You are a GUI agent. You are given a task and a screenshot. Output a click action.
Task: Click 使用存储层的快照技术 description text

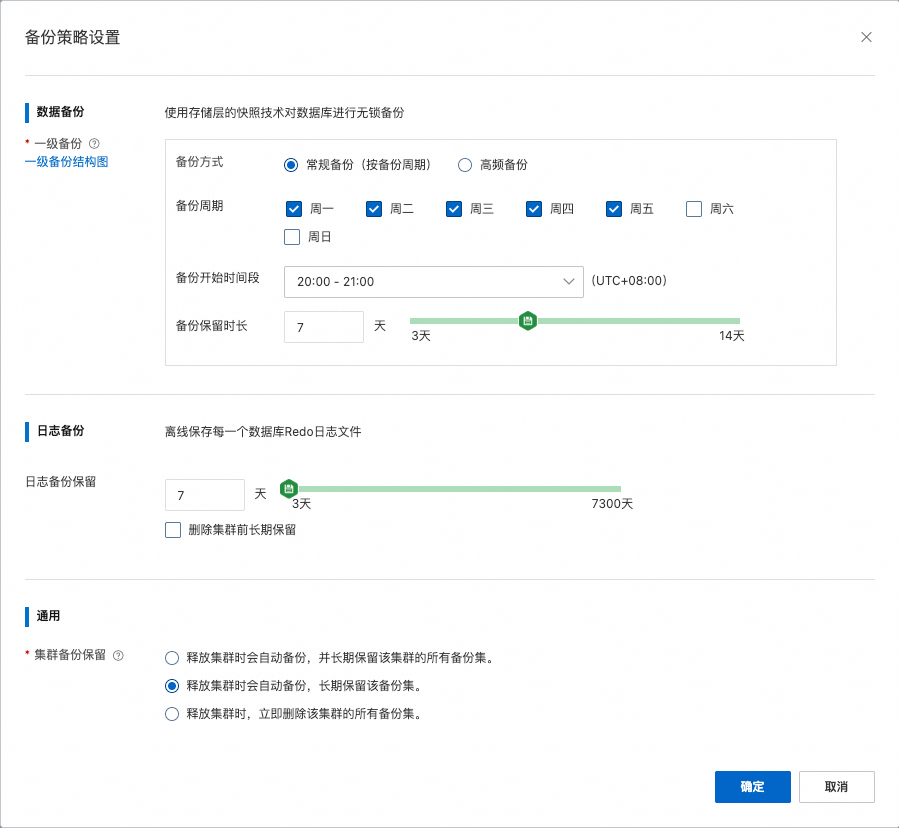(x=284, y=113)
